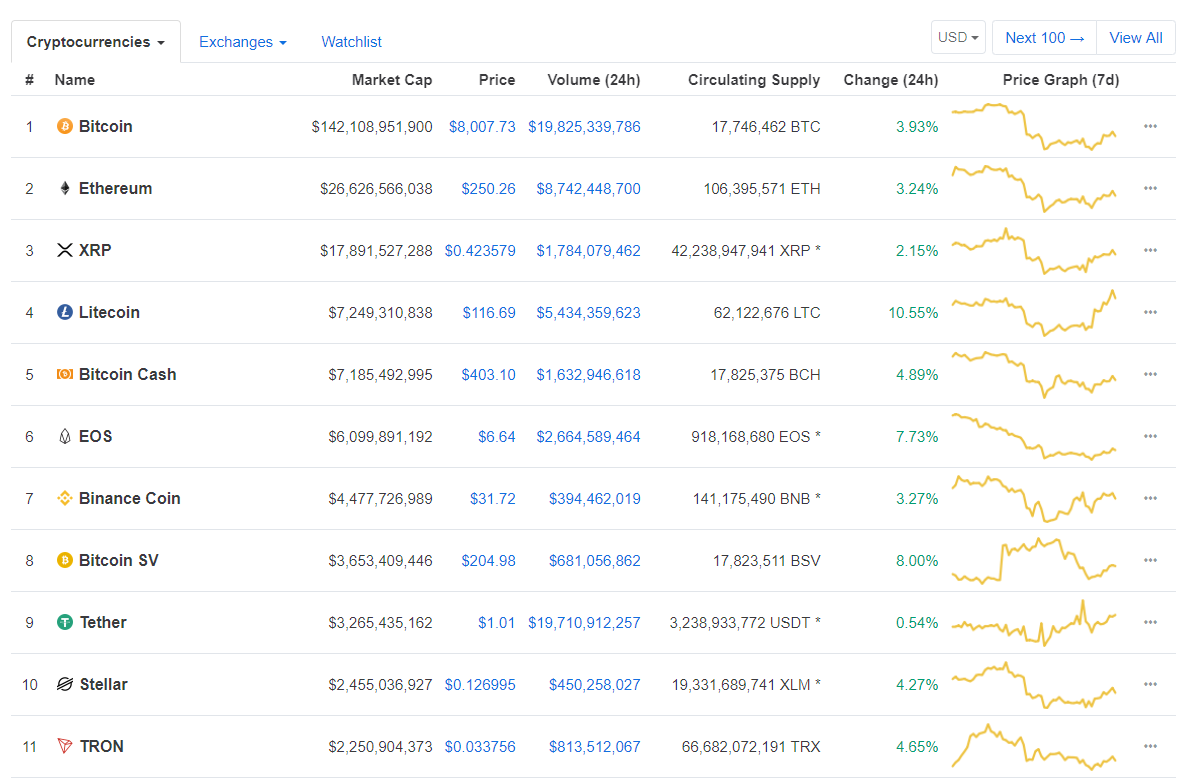1185x781 pixels.
Task: Click Bitcoin market cap $142,108,951,900
Action: [372, 127]
